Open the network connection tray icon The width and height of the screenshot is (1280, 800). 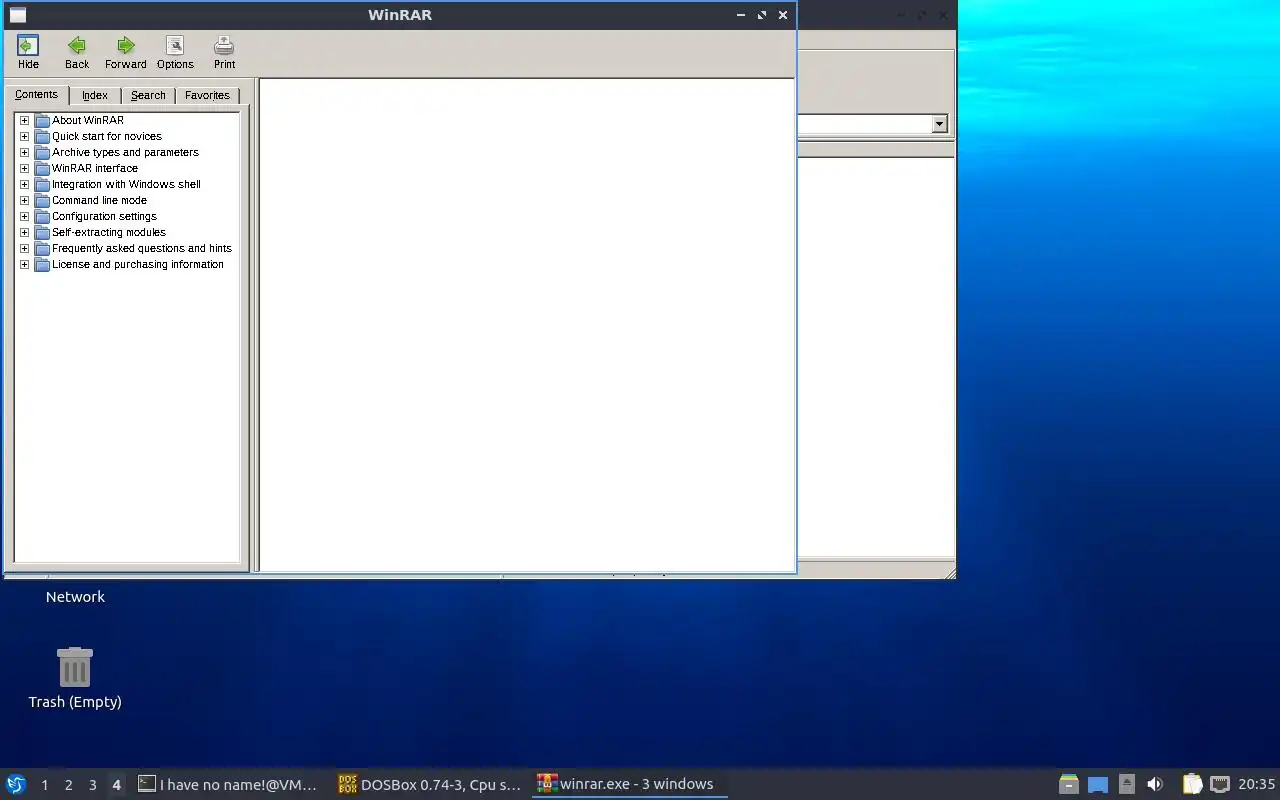click(x=1219, y=784)
